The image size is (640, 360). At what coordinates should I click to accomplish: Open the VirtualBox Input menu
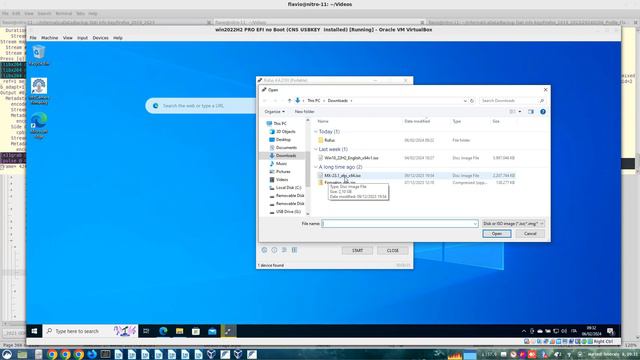coord(82,38)
